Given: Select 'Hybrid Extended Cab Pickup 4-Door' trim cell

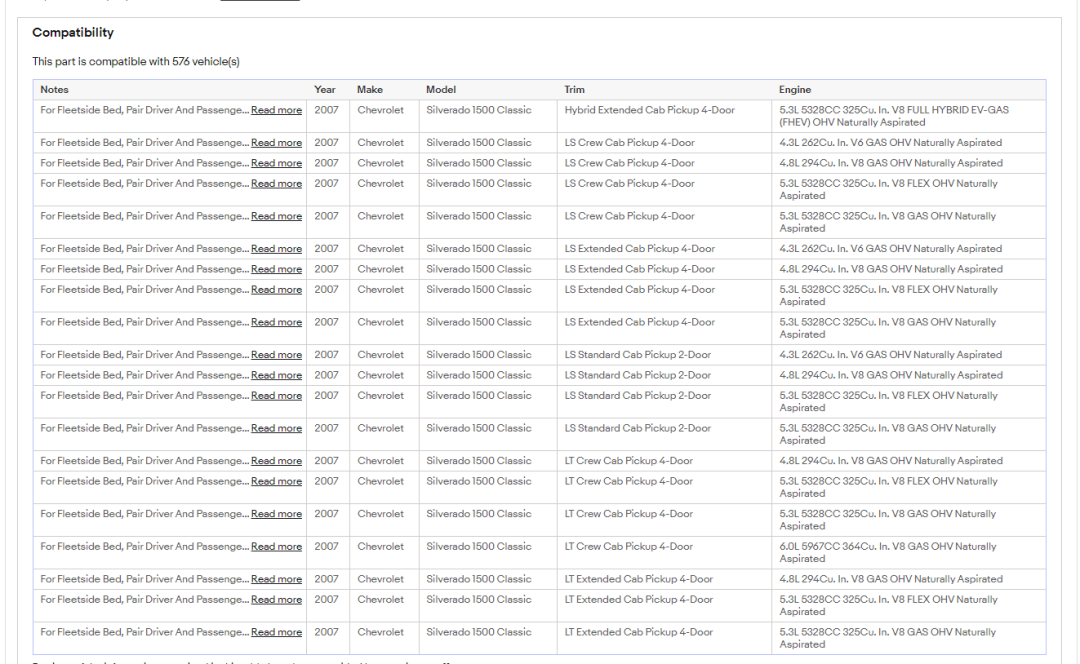Looking at the screenshot, I should pyautogui.click(x=650, y=110).
